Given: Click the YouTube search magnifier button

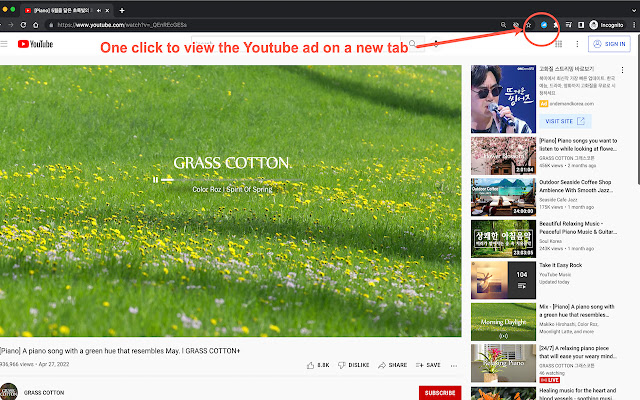Looking at the screenshot, I should point(413,43).
